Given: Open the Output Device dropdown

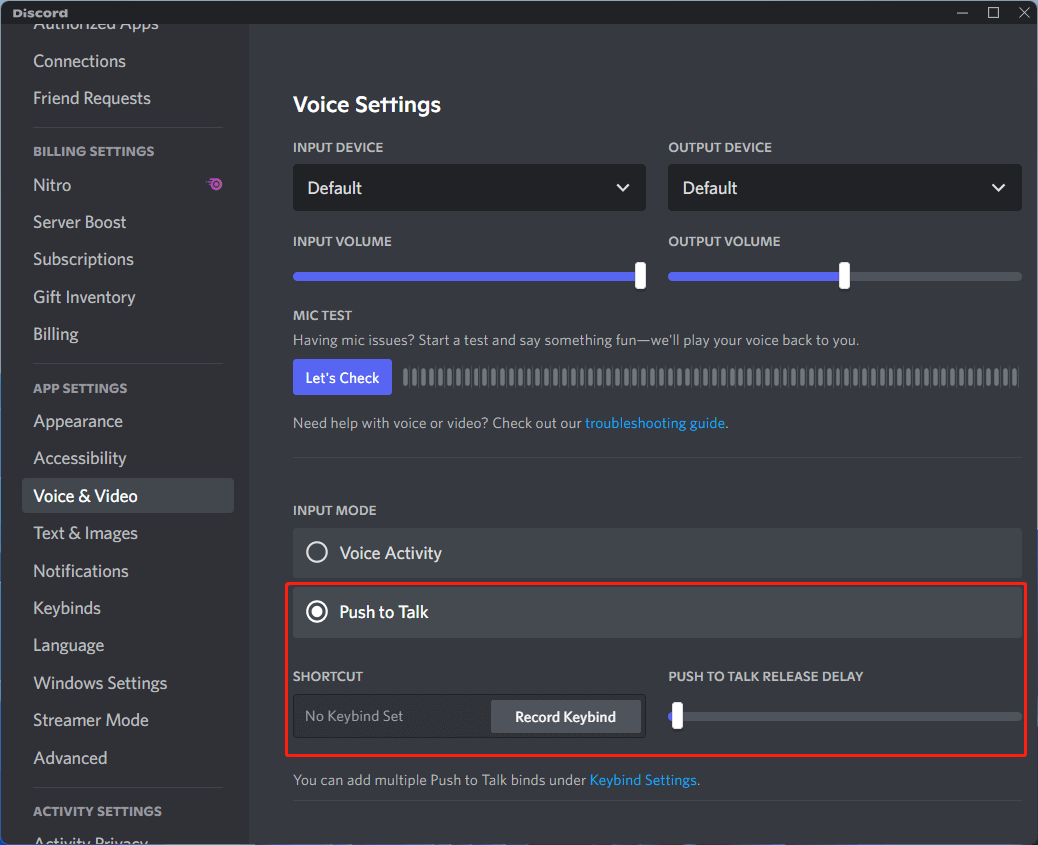Looking at the screenshot, I should (843, 188).
